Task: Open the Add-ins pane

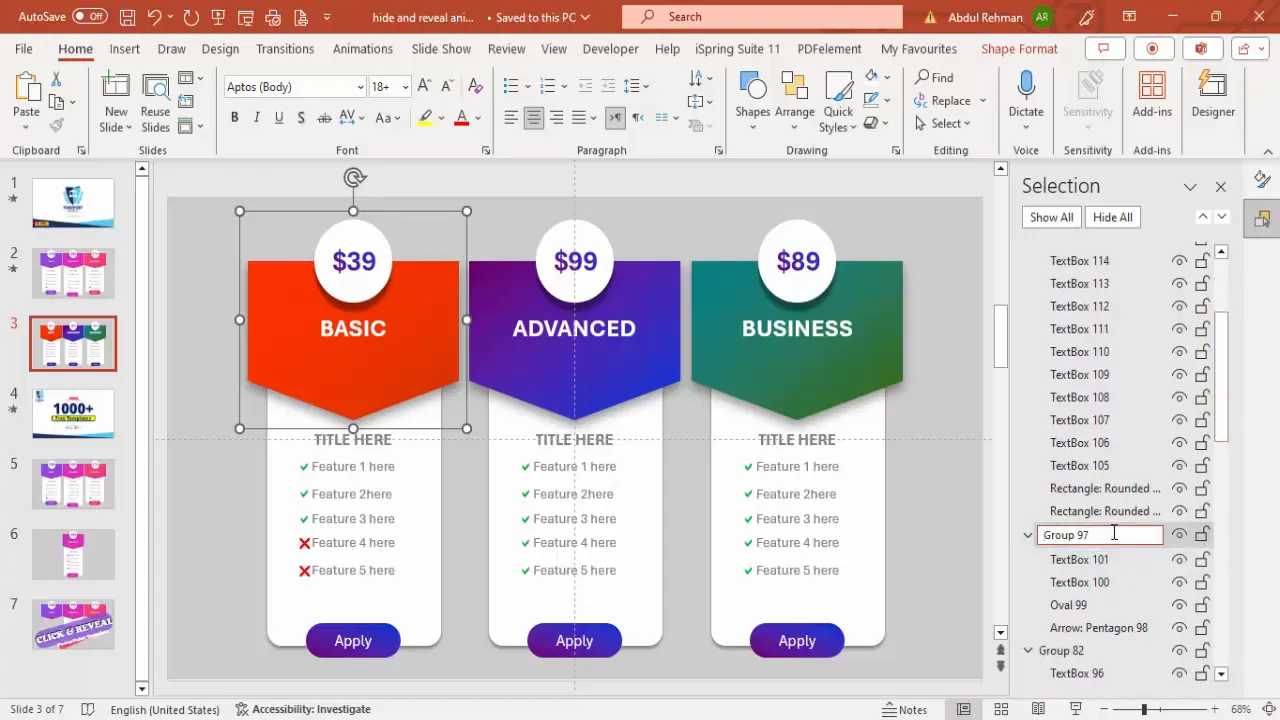Action: click(x=1152, y=95)
